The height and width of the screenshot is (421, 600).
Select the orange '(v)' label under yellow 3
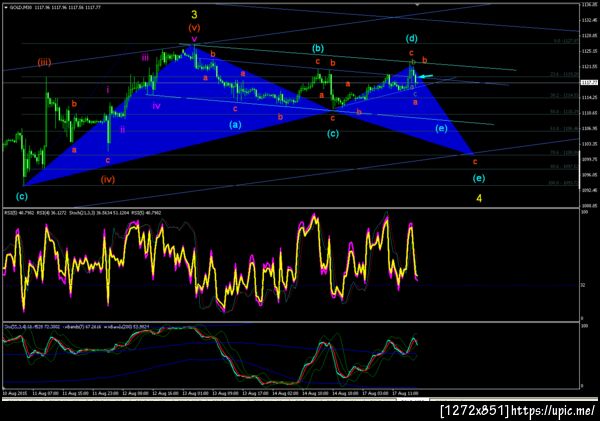pyautogui.click(x=194, y=28)
